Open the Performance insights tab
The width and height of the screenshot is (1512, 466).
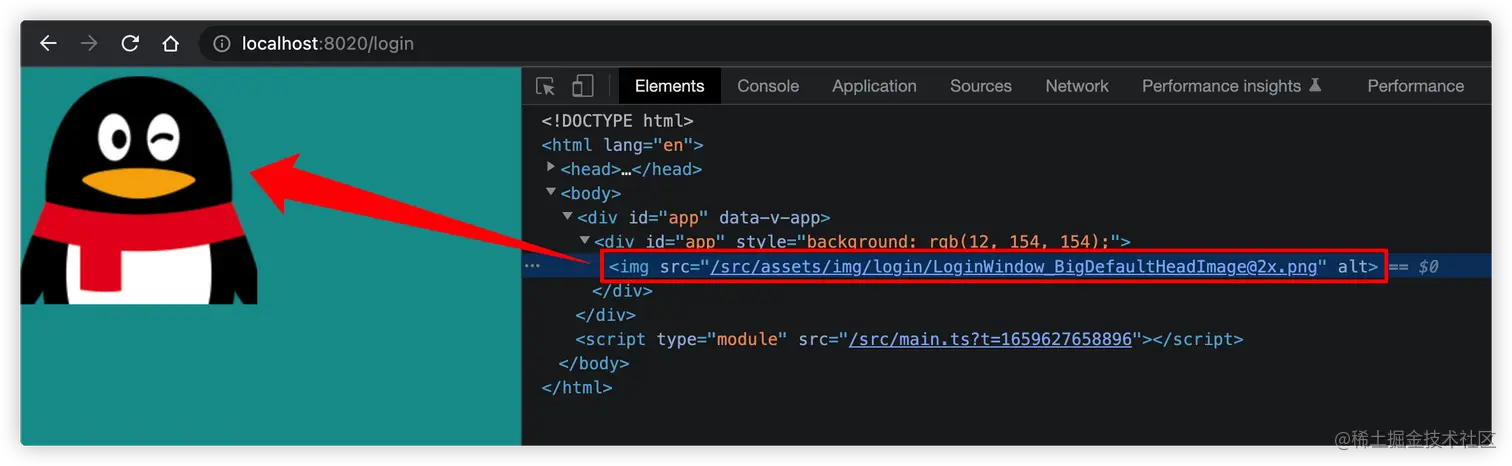point(1232,86)
